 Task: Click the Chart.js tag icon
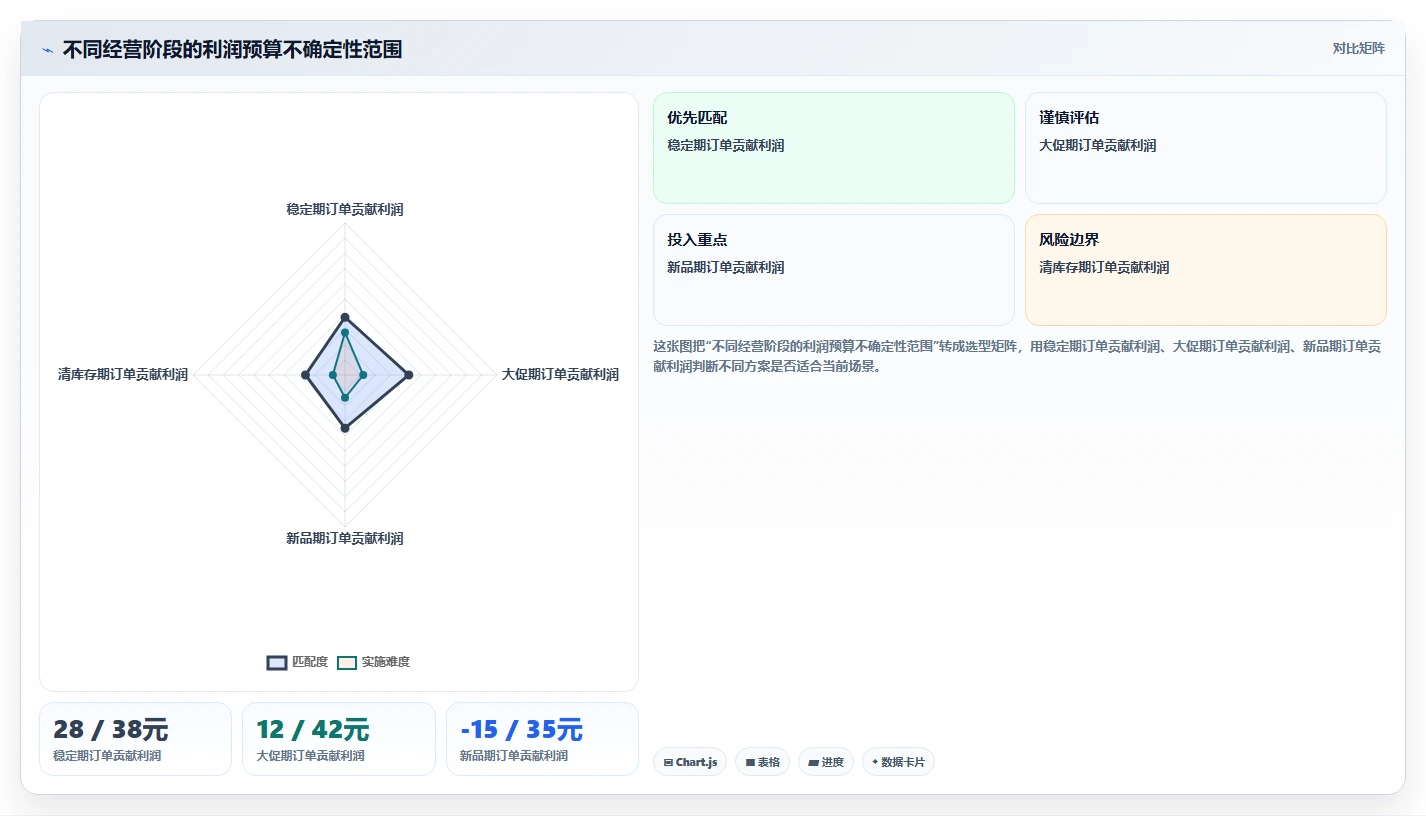pyautogui.click(x=668, y=762)
